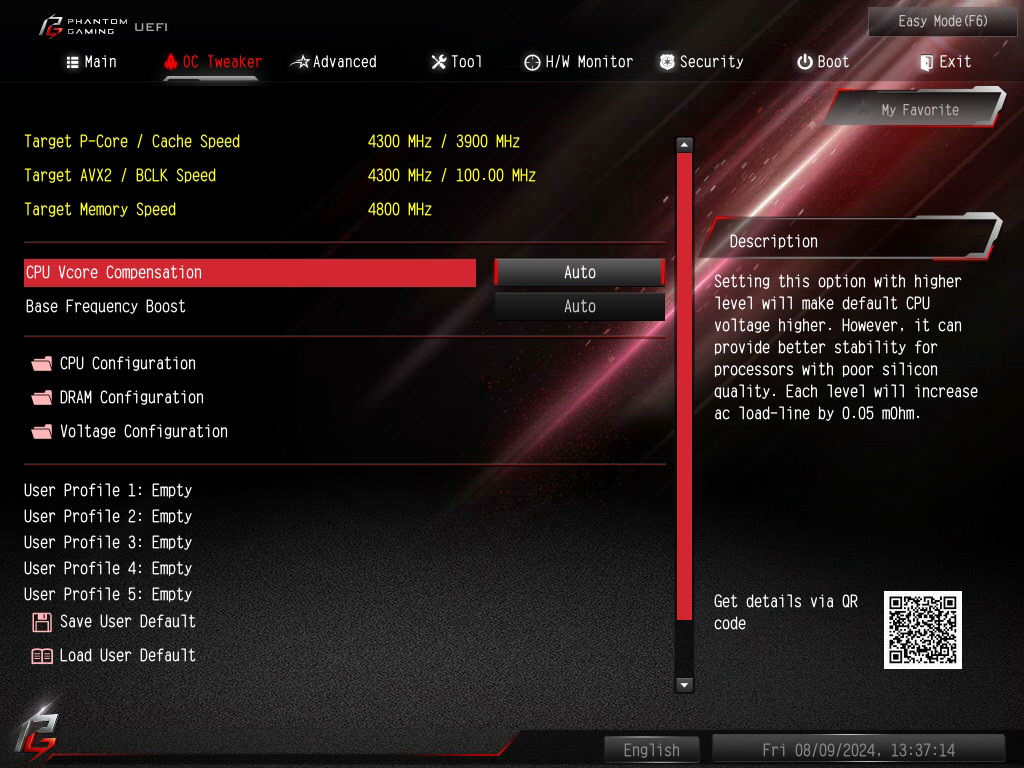Image resolution: width=1024 pixels, height=768 pixels.
Task: Open the Voltage Configuration folder icon
Action: pos(42,432)
